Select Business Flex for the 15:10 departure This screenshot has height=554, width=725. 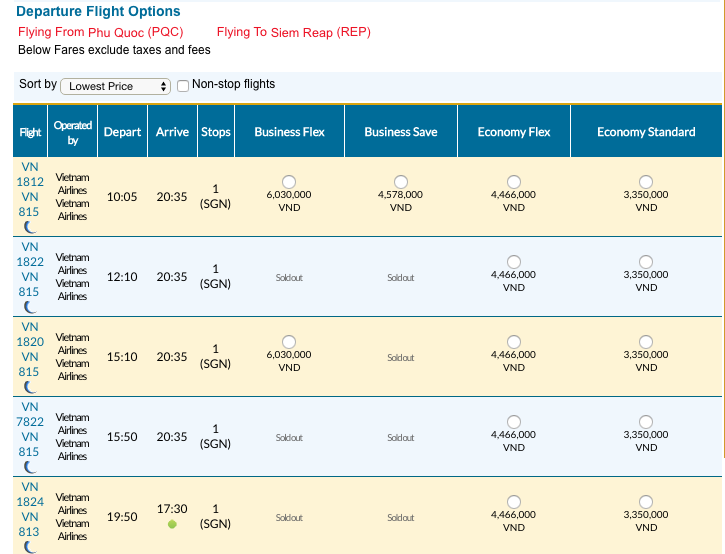(x=289, y=342)
